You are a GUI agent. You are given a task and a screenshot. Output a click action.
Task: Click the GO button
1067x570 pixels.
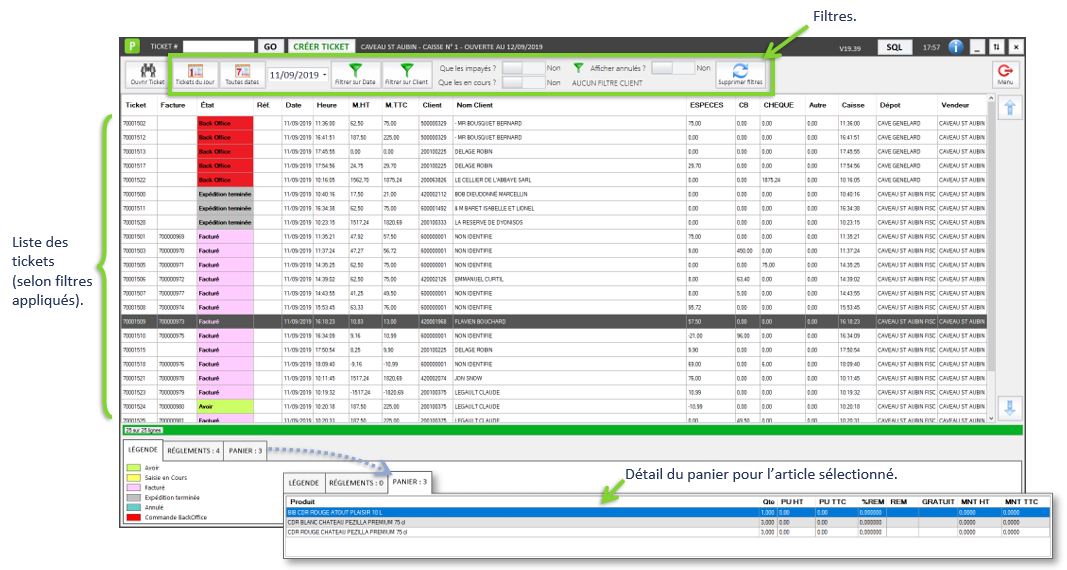click(270, 46)
